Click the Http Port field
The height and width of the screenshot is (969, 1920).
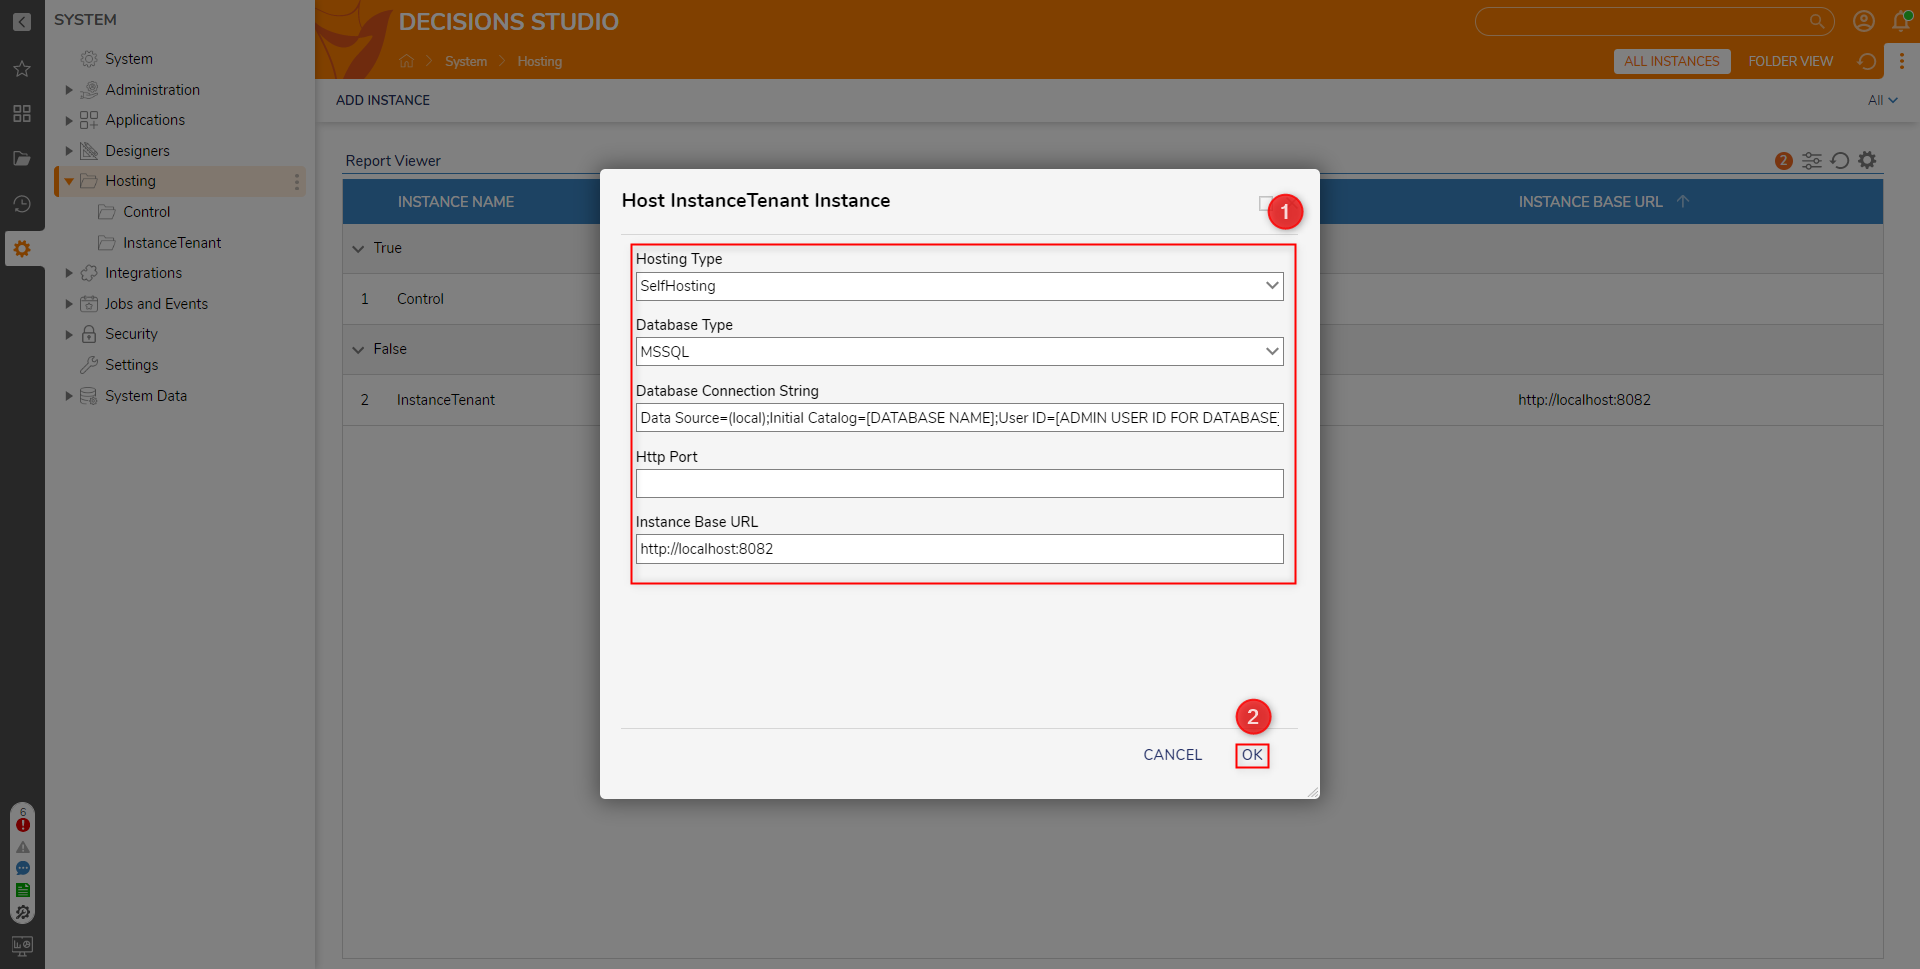point(959,484)
